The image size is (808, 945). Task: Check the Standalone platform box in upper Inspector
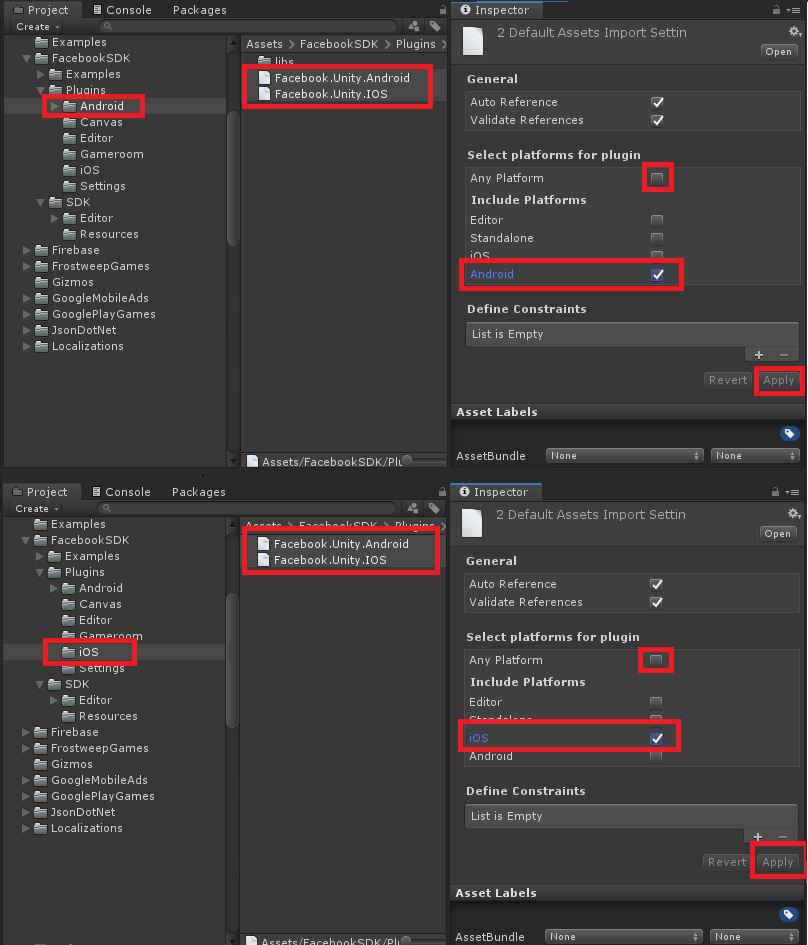tap(657, 238)
